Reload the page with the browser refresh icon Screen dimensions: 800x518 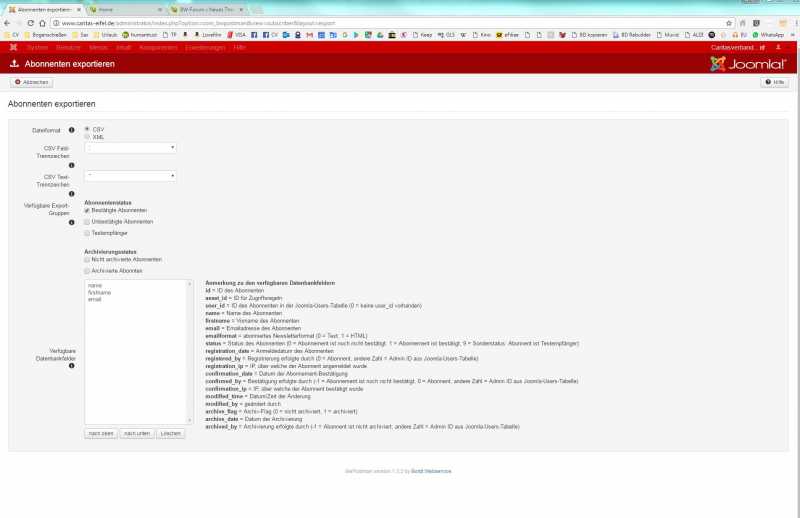tap(32, 22)
